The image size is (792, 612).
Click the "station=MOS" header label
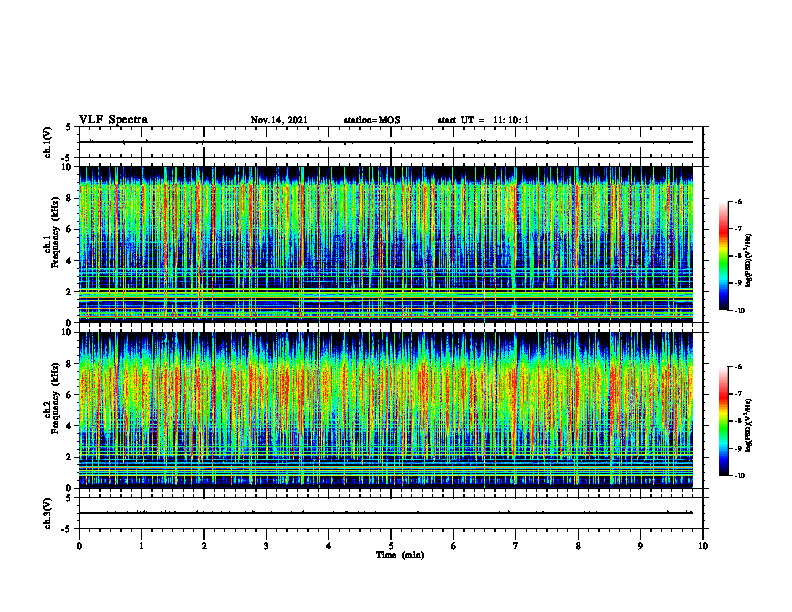372,120
